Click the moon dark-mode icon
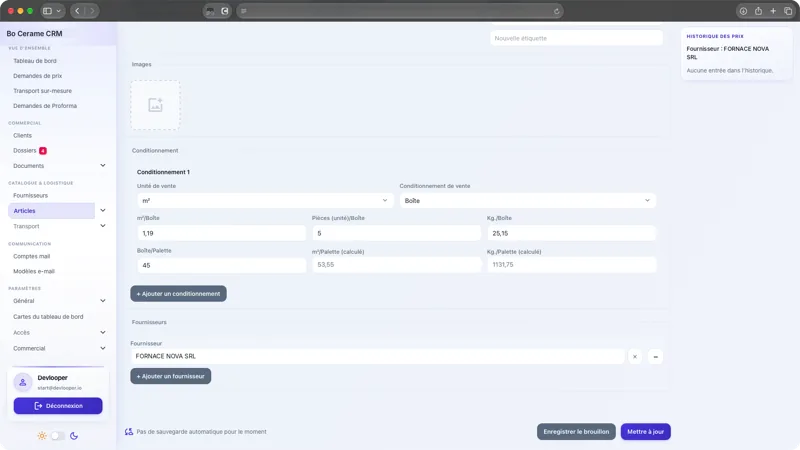This screenshot has width=800, height=450. (74, 436)
